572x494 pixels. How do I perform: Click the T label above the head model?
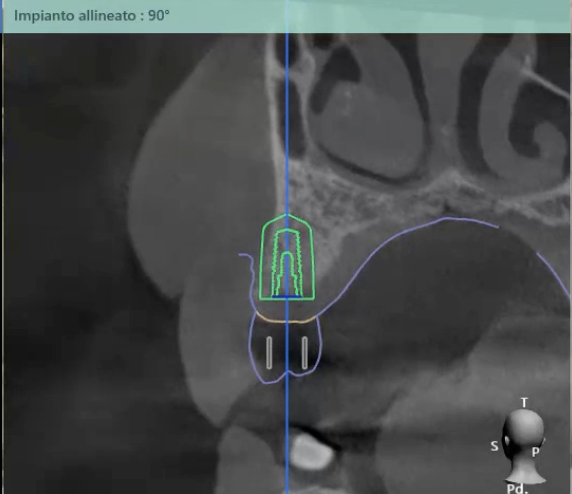click(524, 402)
